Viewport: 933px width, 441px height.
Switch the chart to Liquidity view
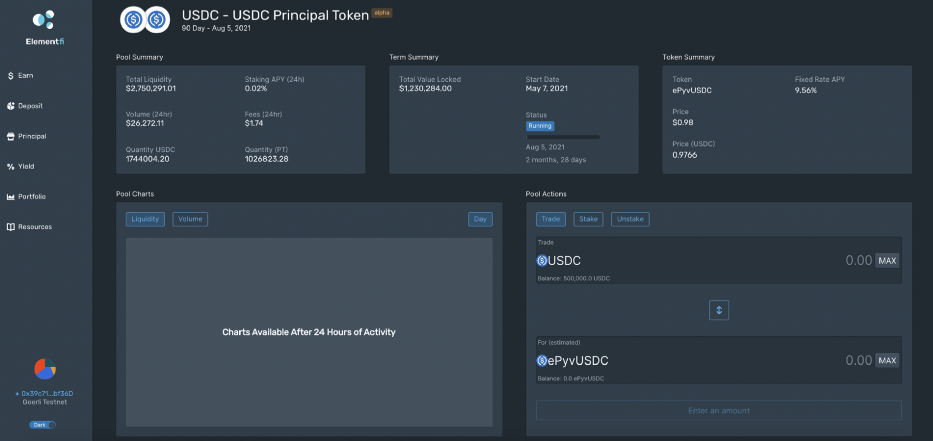point(145,219)
